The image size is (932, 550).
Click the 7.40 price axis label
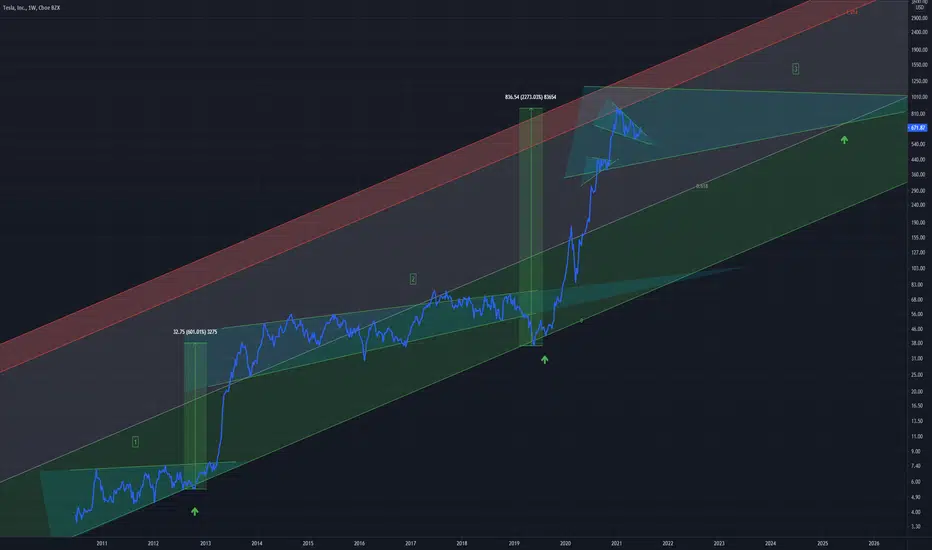[916, 466]
